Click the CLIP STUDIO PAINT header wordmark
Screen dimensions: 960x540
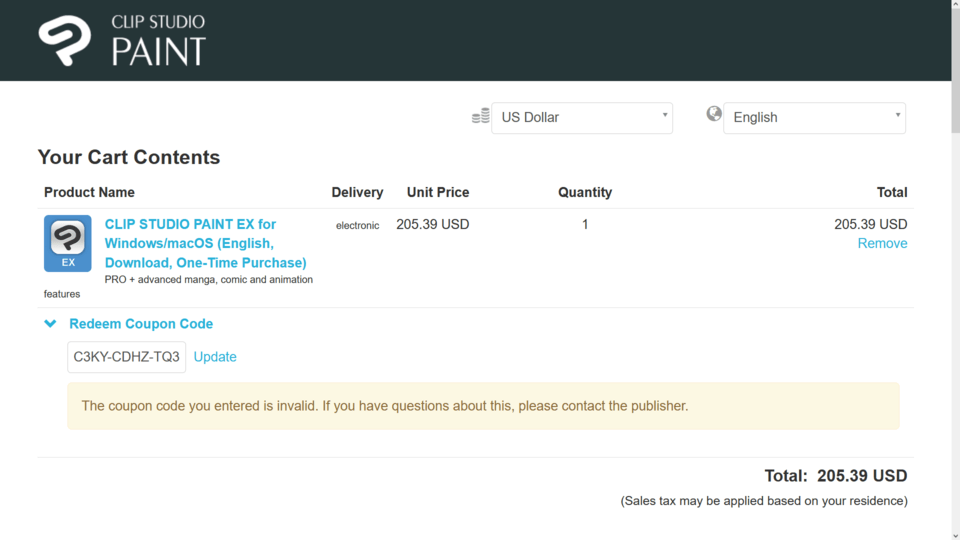158,40
